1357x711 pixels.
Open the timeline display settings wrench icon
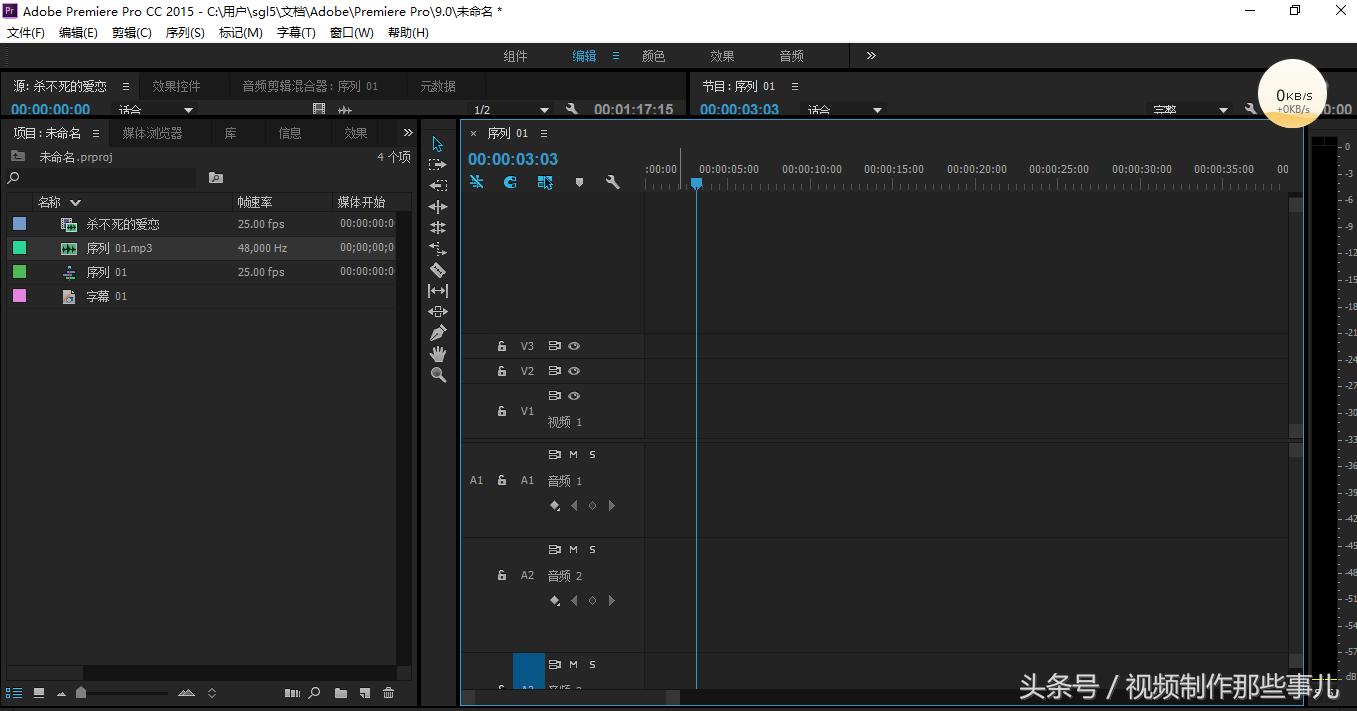(613, 182)
